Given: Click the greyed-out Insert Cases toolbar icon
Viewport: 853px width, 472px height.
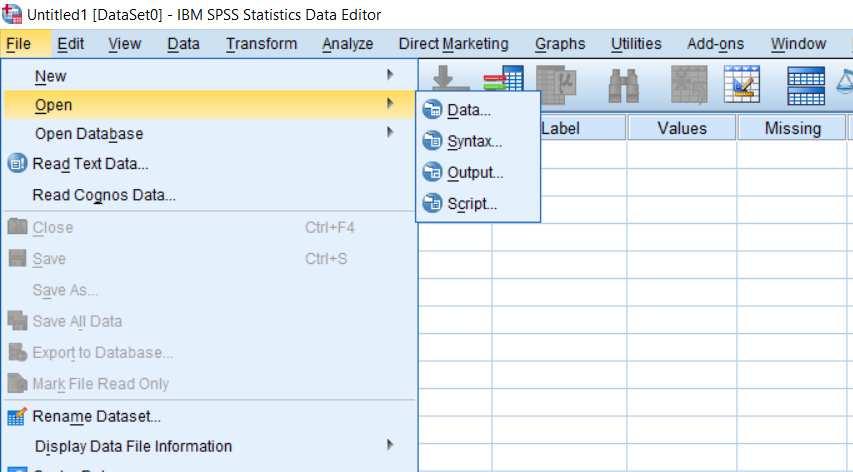Looking at the screenshot, I should (x=689, y=84).
